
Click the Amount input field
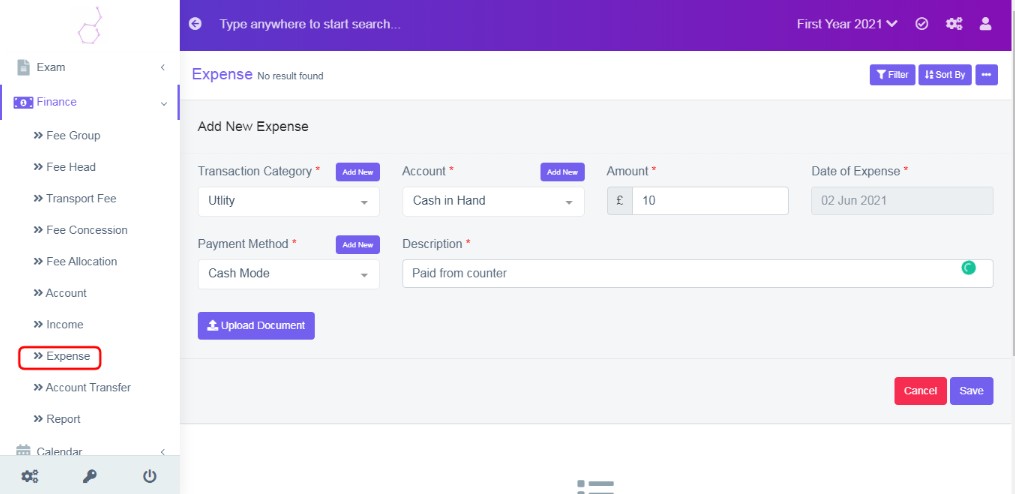point(710,201)
